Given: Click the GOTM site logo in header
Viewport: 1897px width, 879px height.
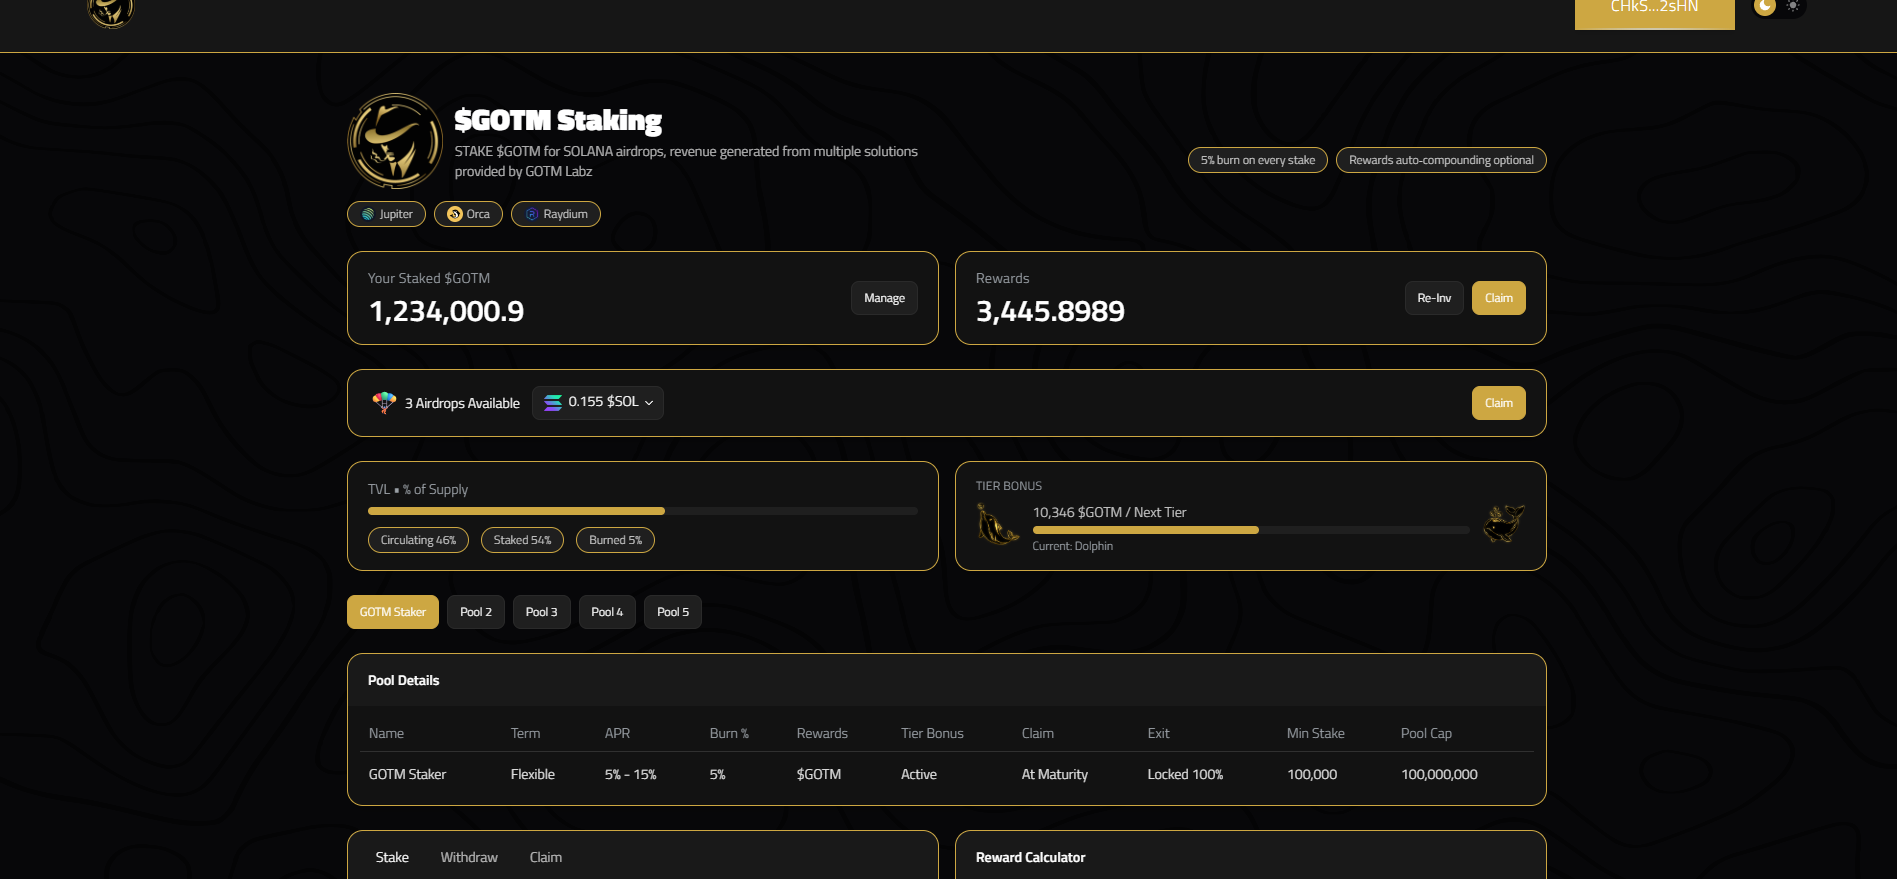Looking at the screenshot, I should pos(111,12).
